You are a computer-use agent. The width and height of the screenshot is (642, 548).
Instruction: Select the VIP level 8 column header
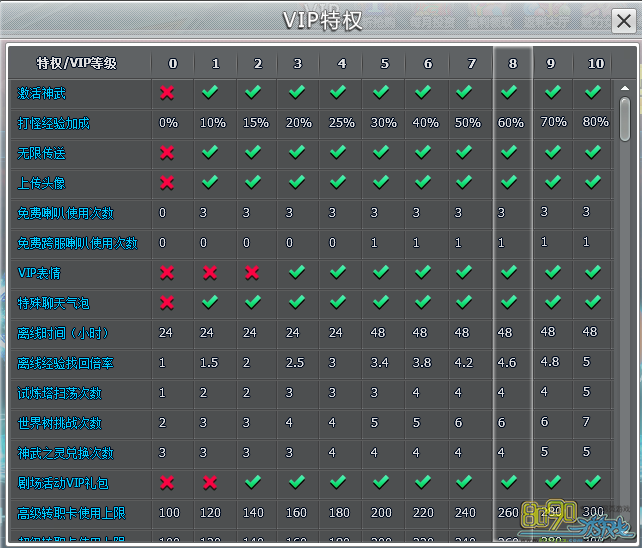512,63
